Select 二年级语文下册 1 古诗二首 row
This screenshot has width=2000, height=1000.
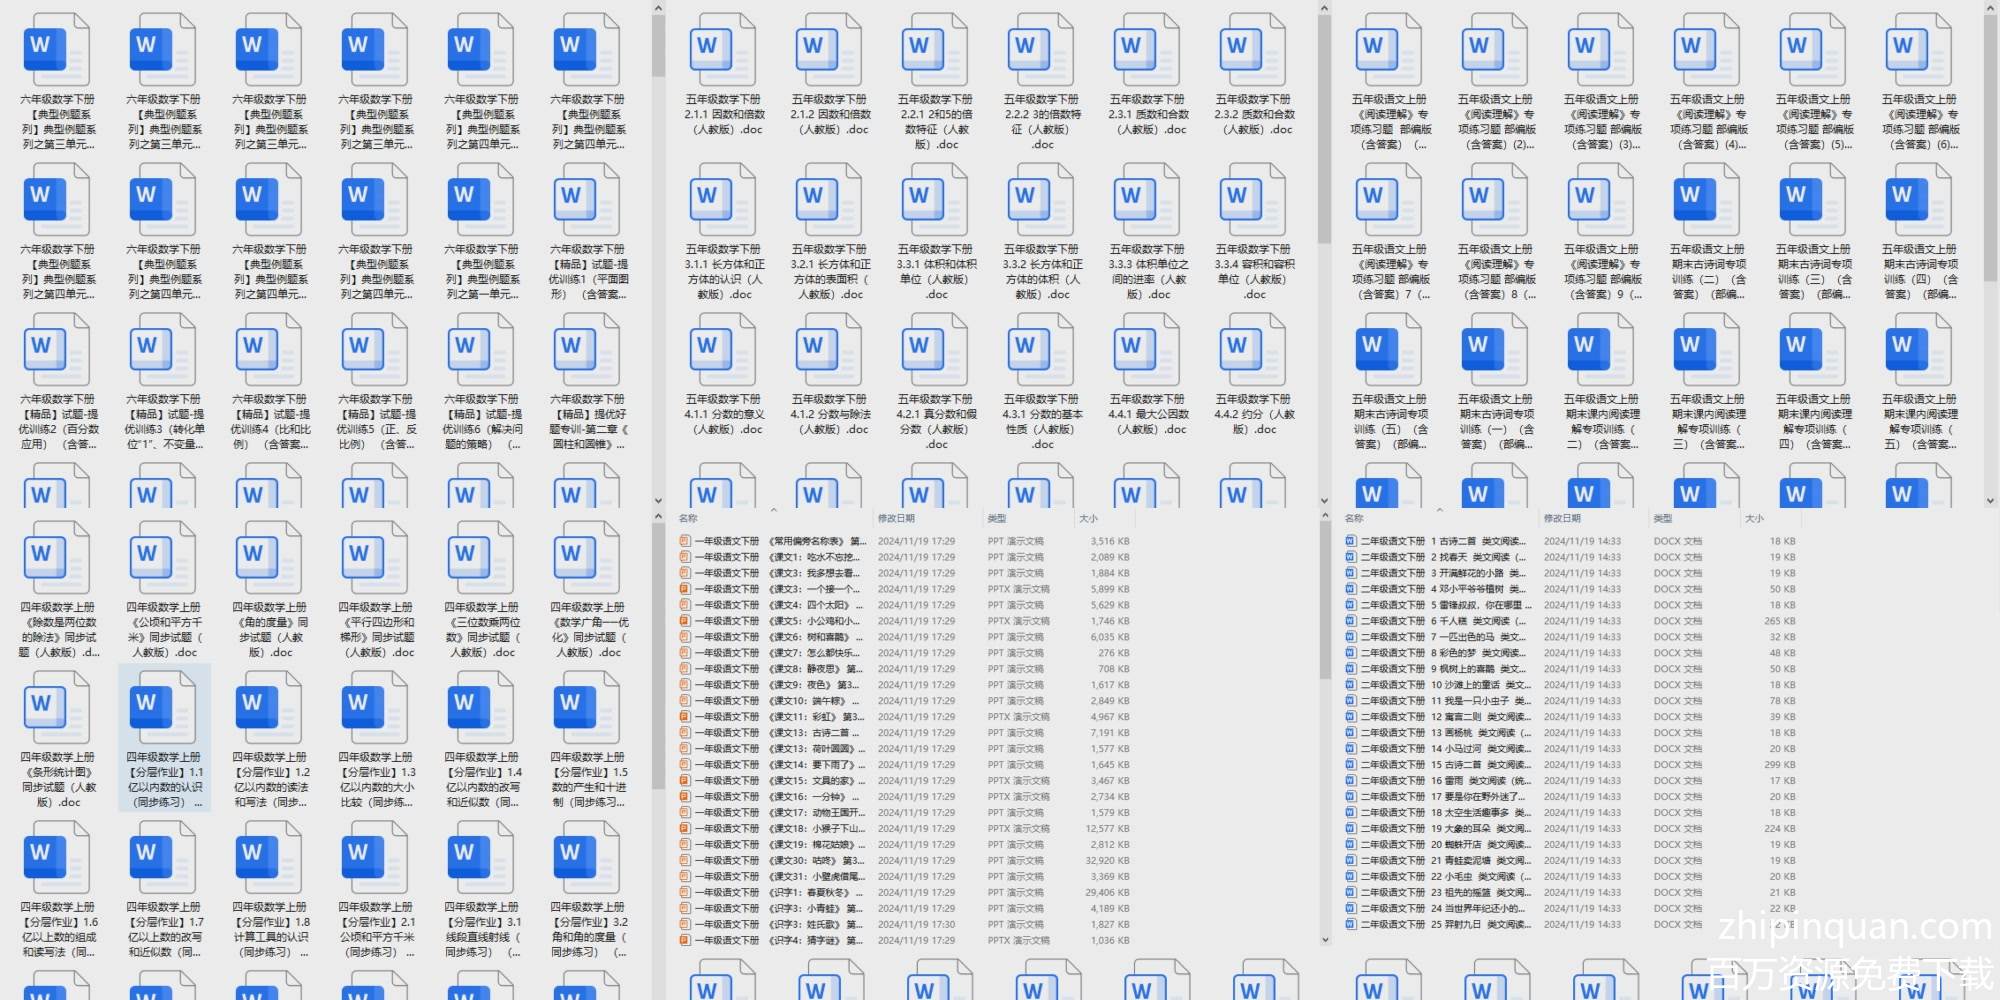(x=1570, y=541)
